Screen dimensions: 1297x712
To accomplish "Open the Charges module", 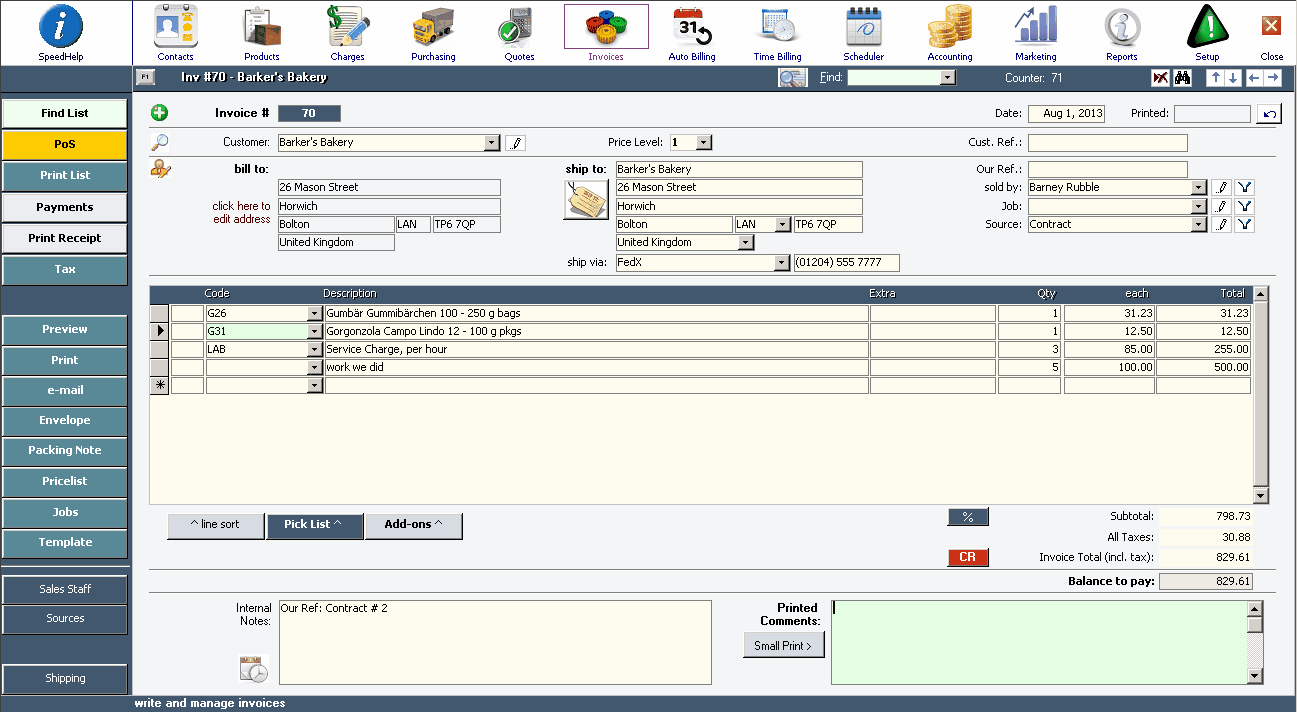I will point(348,32).
